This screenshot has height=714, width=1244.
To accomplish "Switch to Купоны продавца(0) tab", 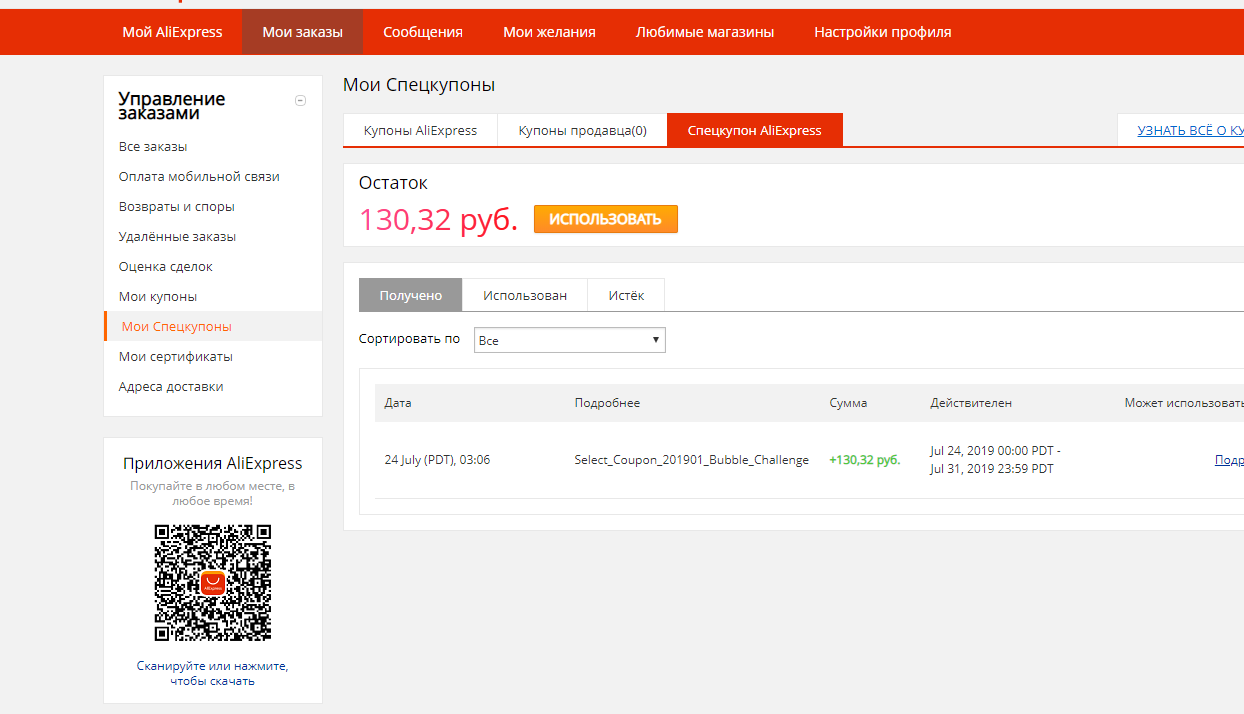I will 582,130.
